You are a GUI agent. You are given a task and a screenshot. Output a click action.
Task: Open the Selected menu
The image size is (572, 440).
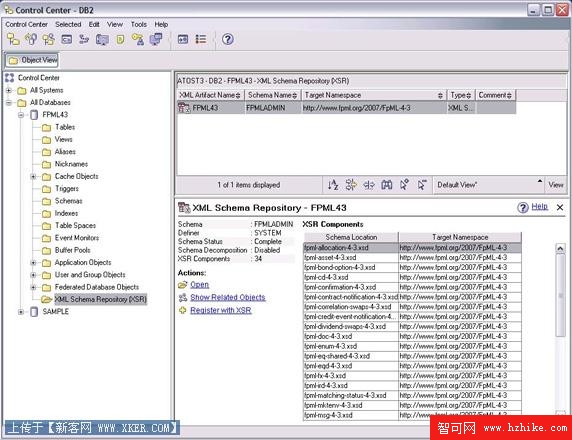pos(68,24)
